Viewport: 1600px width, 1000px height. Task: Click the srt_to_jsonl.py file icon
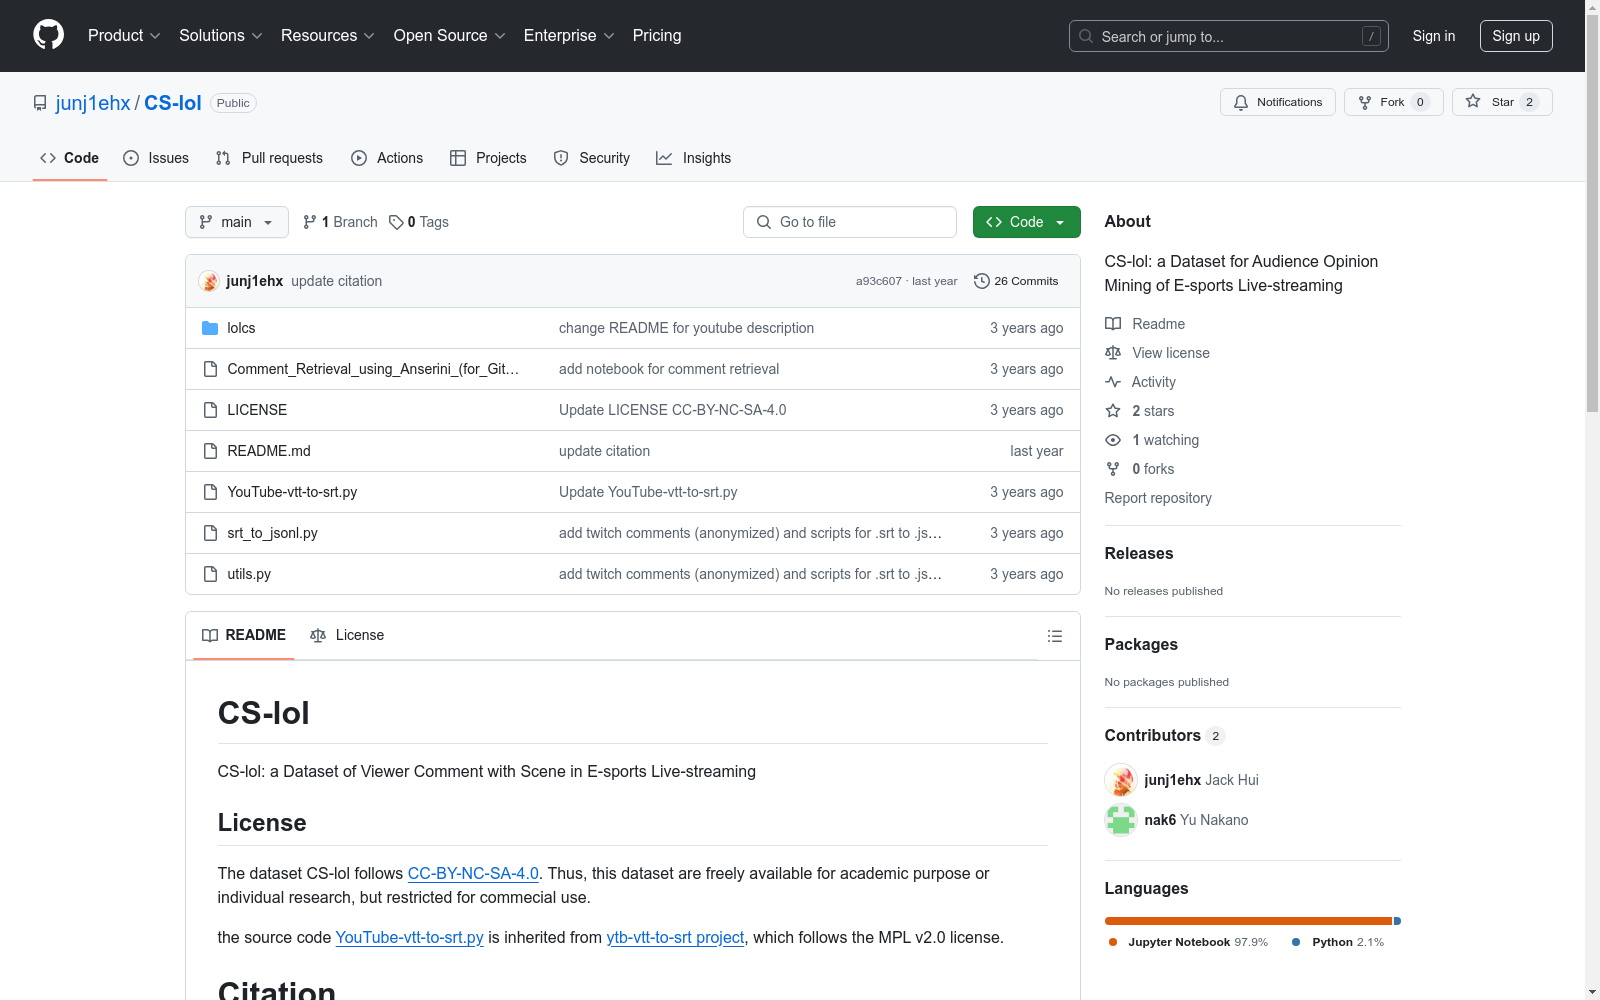point(210,533)
